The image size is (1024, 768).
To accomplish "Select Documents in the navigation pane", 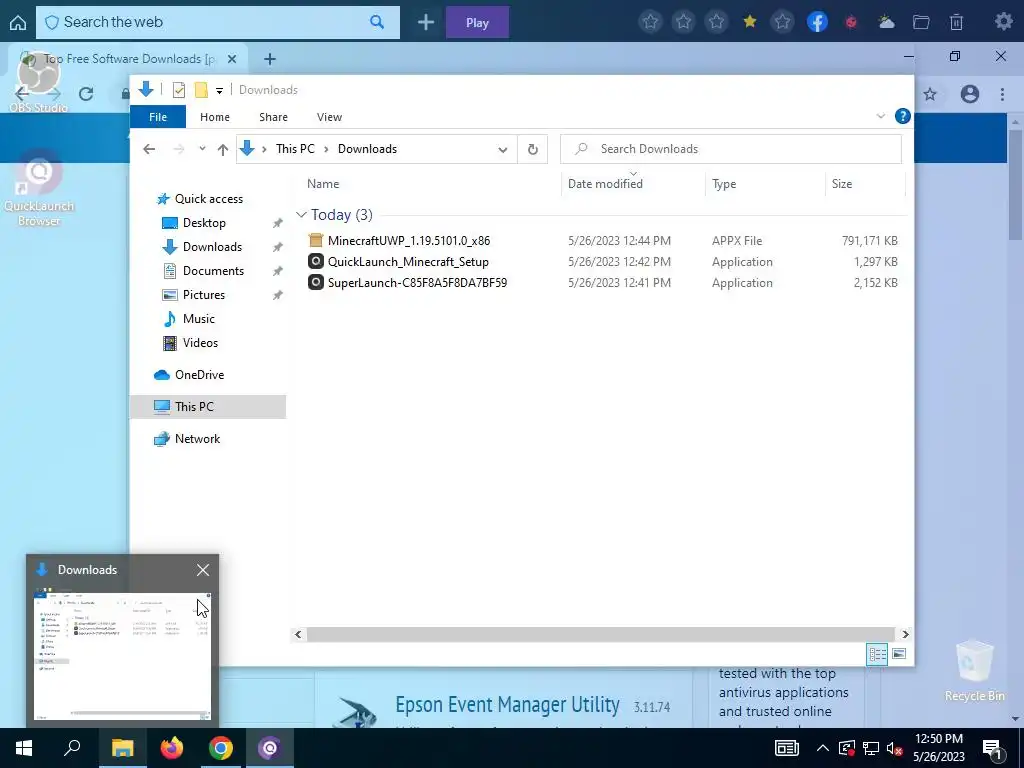I will point(213,271).
